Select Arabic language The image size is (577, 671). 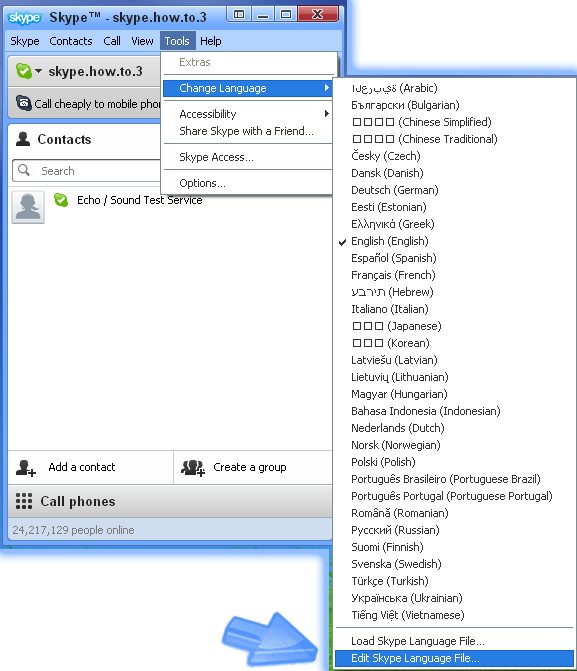(394, 88)
